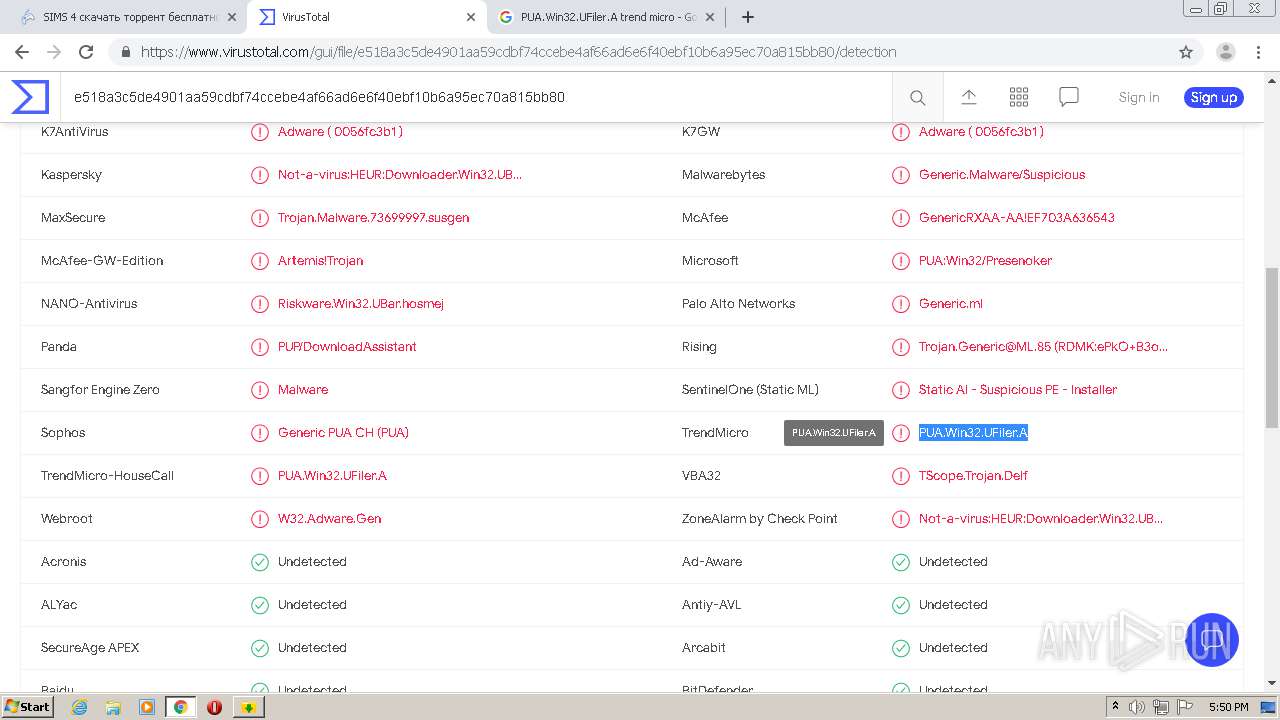The image size is (1280, 720).
Task: Go back with the browser arrow
Action: click(22, 52)
